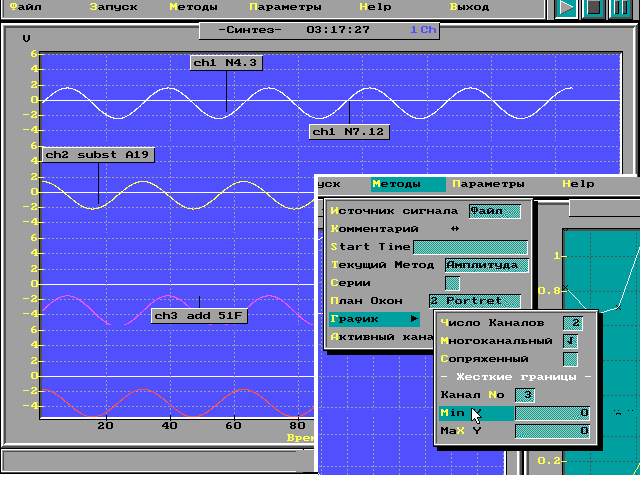Viewport: 640px width, 480px height.
Task: Open the Источник сигнала 'Файл' selector
Action: click(x=495, y=211)
